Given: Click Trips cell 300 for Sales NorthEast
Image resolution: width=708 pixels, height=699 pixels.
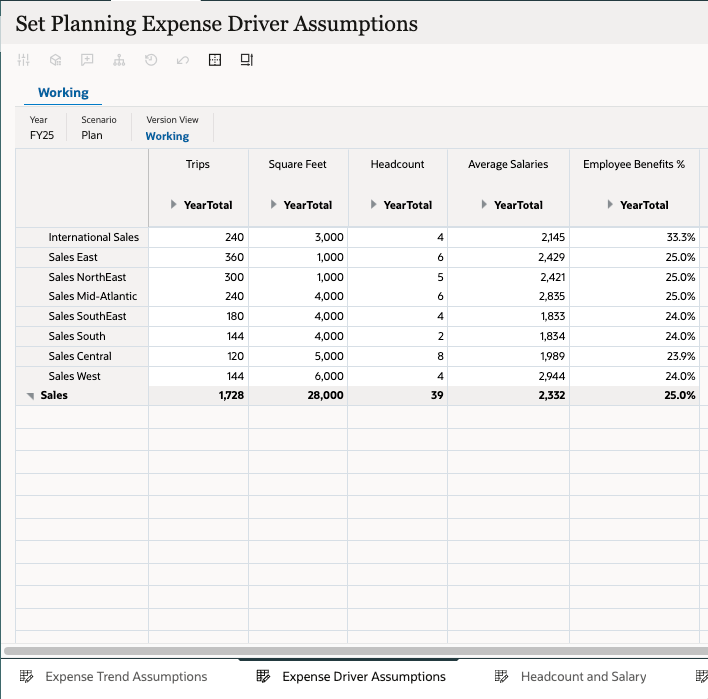Looking at the screenshot, I should point(198,277).
